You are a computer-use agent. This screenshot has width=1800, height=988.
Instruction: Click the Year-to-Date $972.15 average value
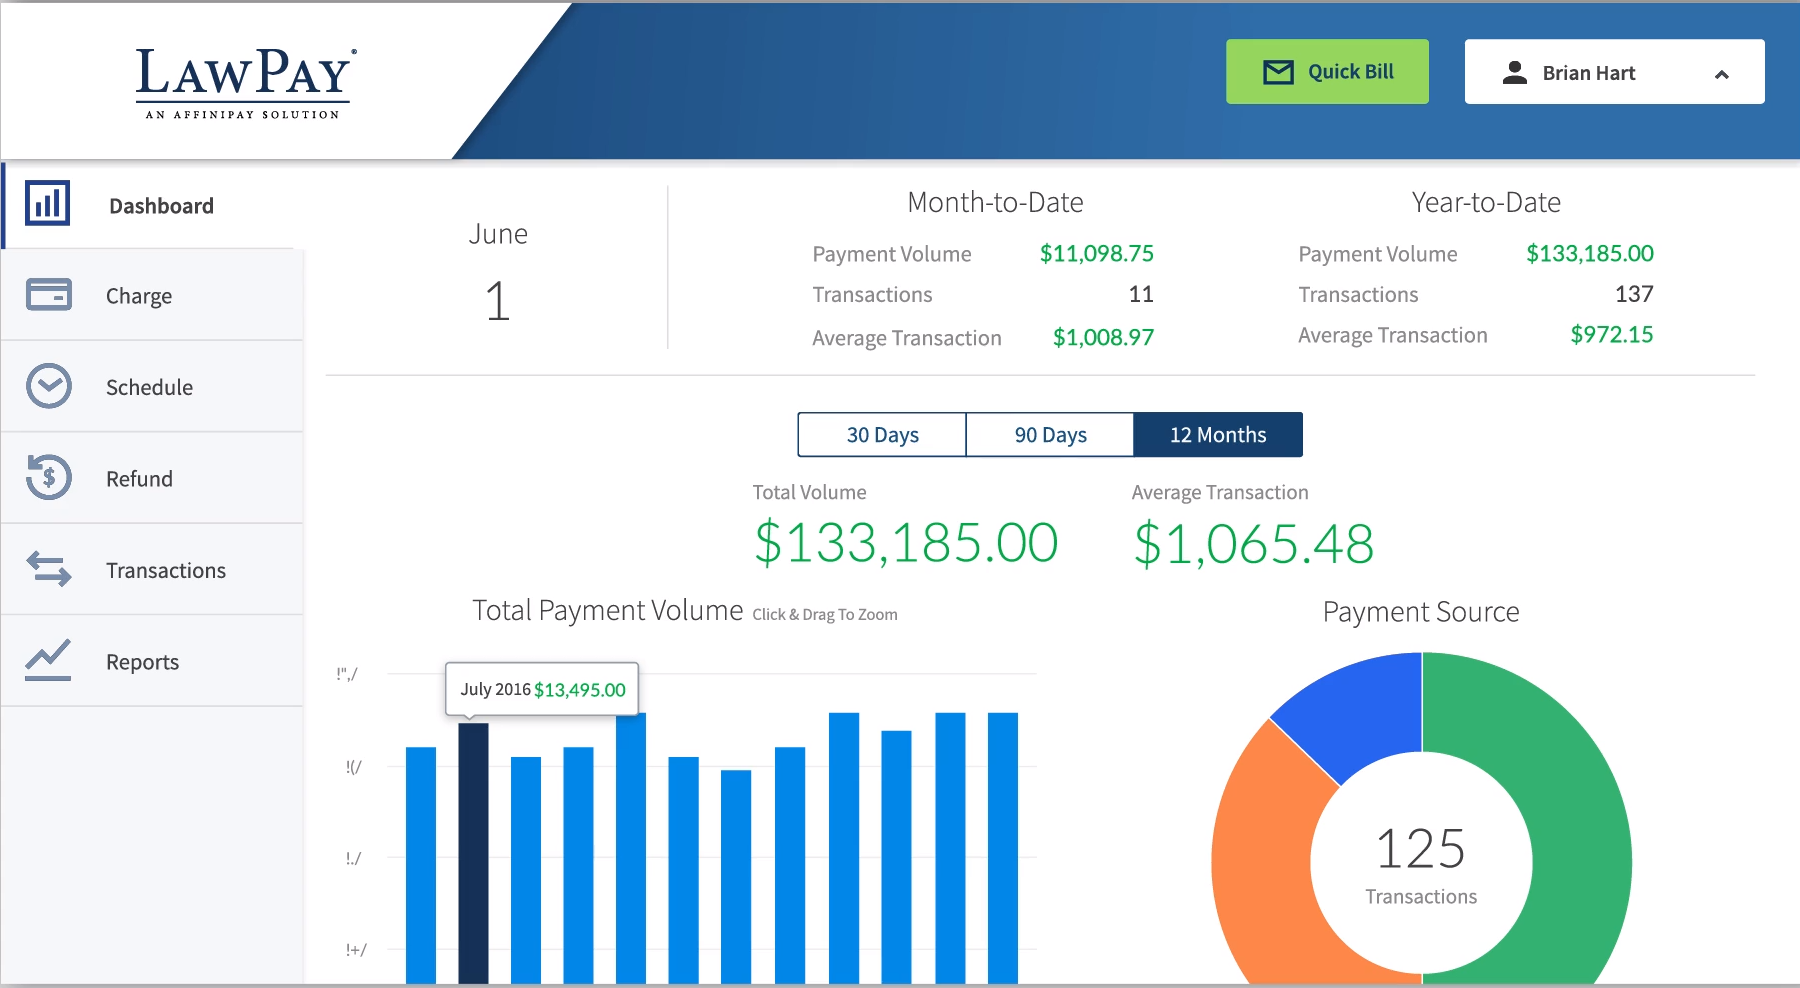click(1612, 335)
